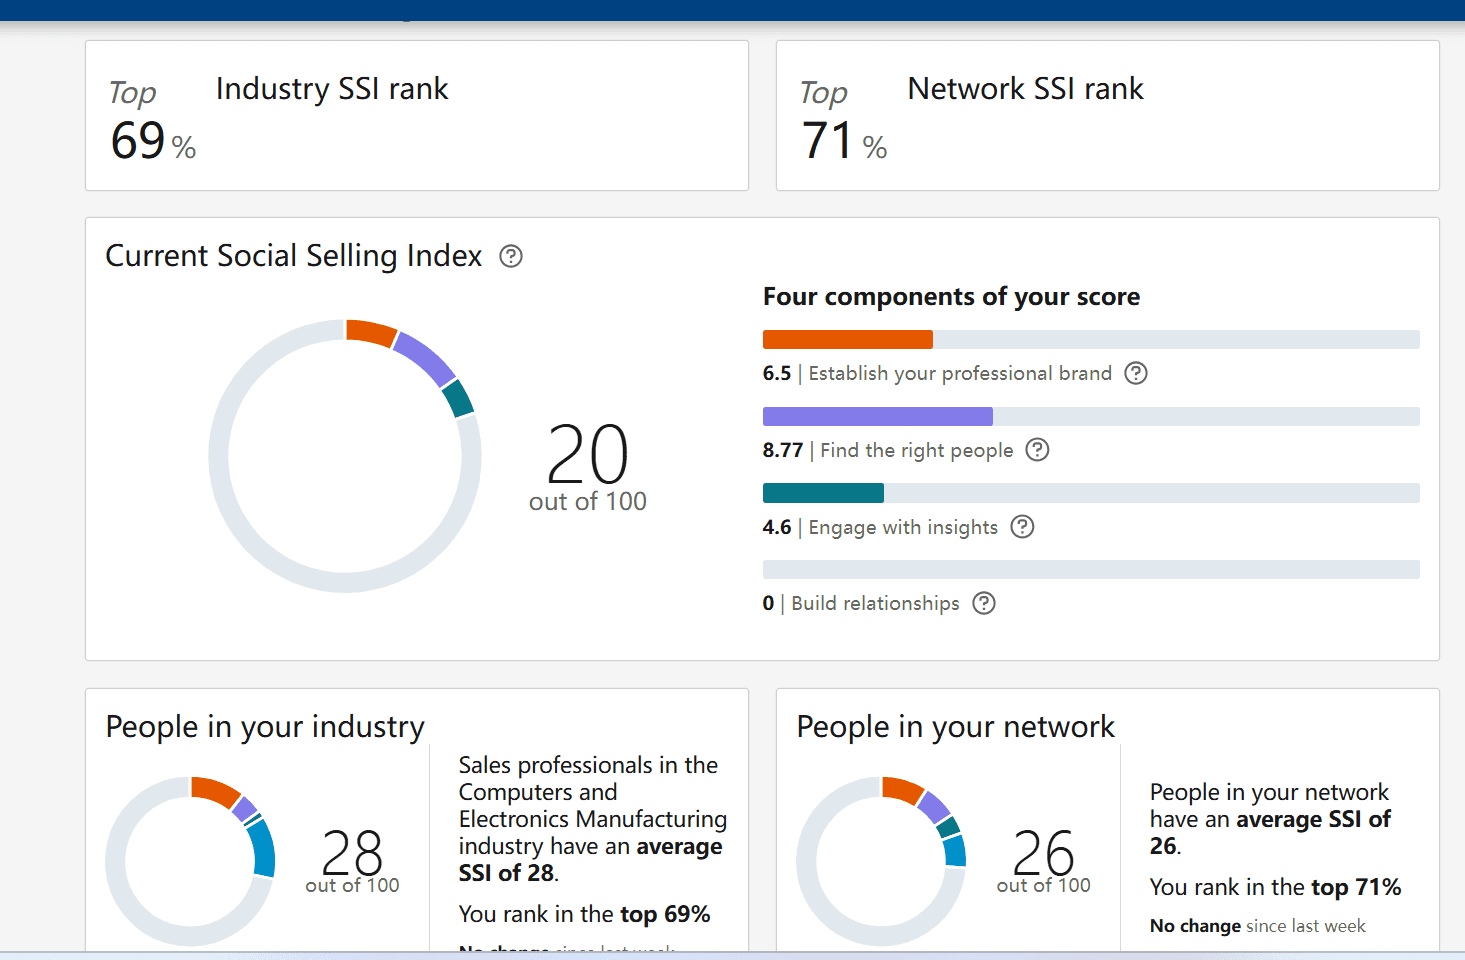Click the People in your network heading
Viewport: 1465px width, 960px height.
pyautogui.click(x=955, y=727)
